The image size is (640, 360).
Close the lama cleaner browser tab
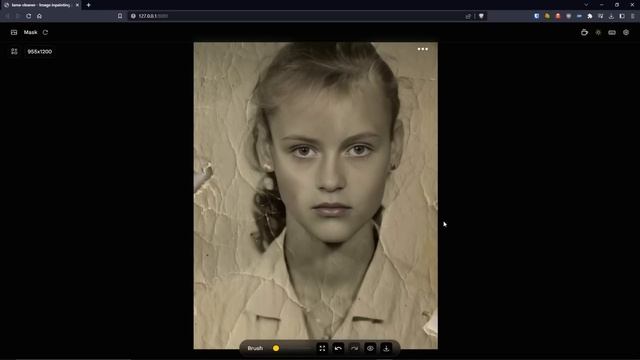(x=77, y=5)
